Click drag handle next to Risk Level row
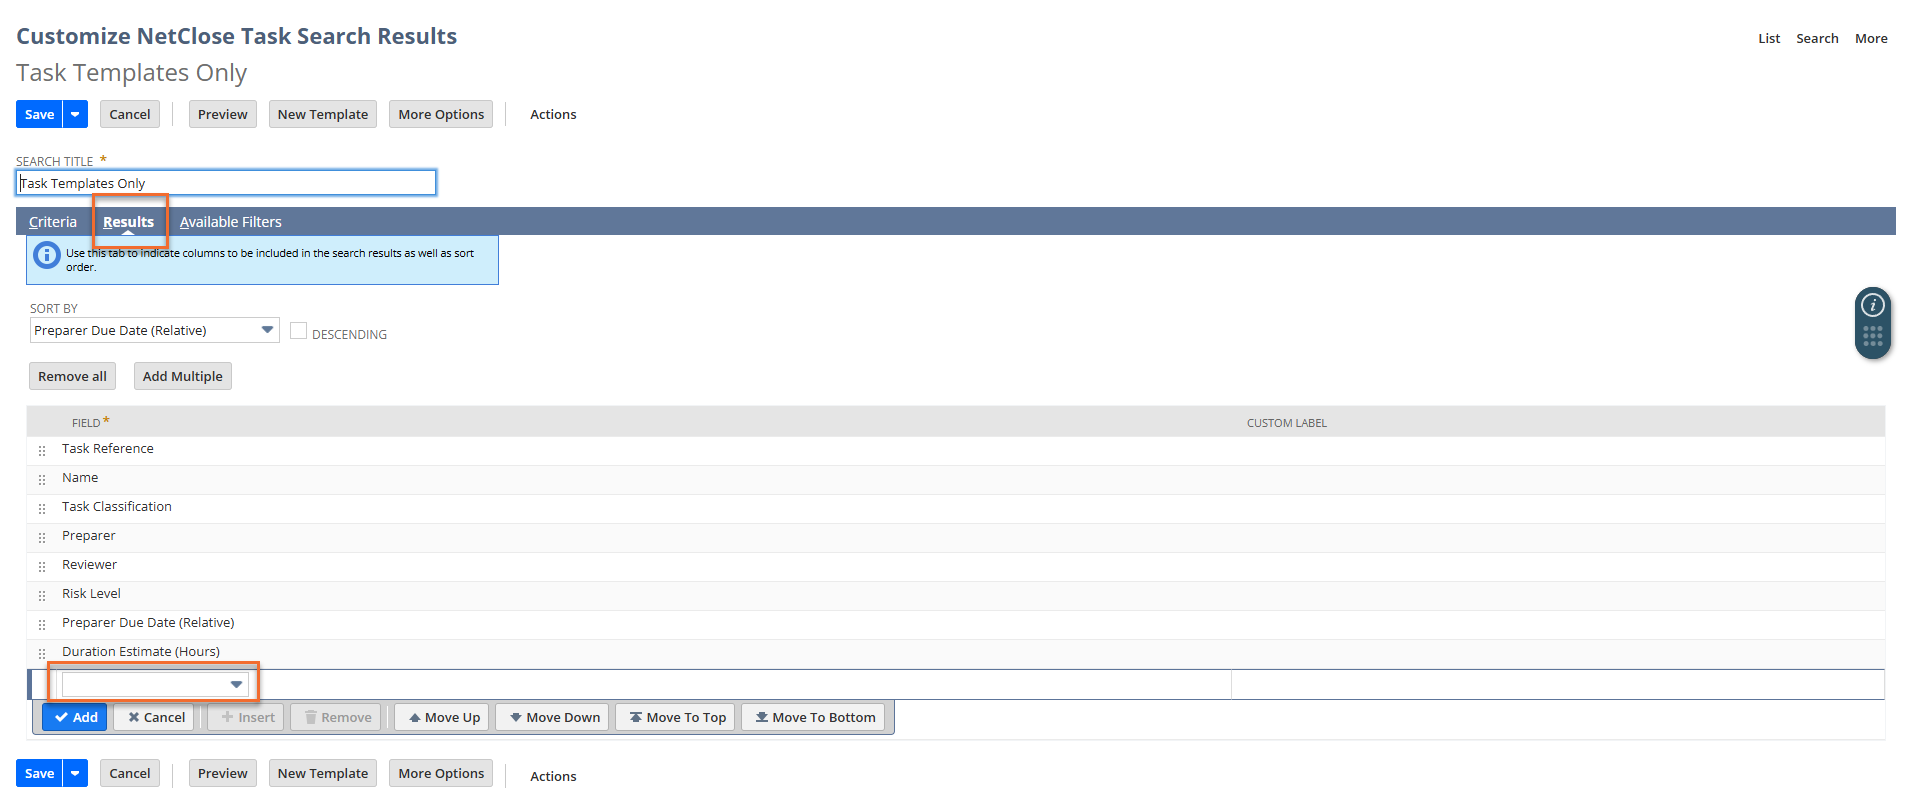The width and height of the screenshot is (1911, 799). tap(42, 596)
